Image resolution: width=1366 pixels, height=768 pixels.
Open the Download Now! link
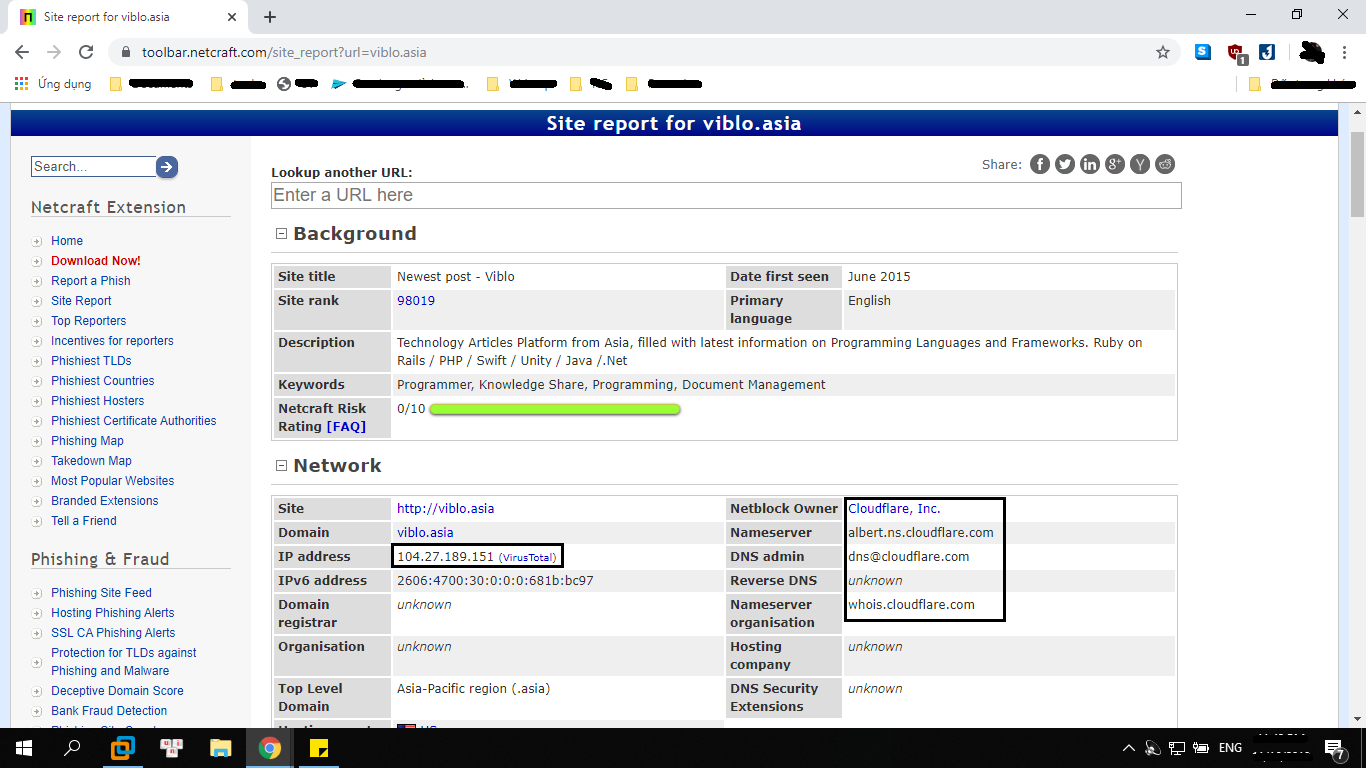(x=96, y=261)
